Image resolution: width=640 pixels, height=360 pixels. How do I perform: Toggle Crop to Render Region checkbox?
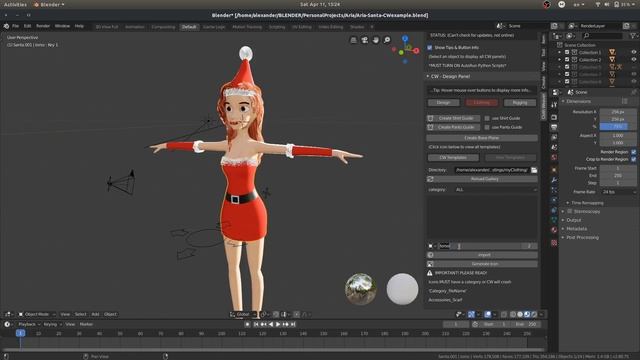tap(633, 159)
